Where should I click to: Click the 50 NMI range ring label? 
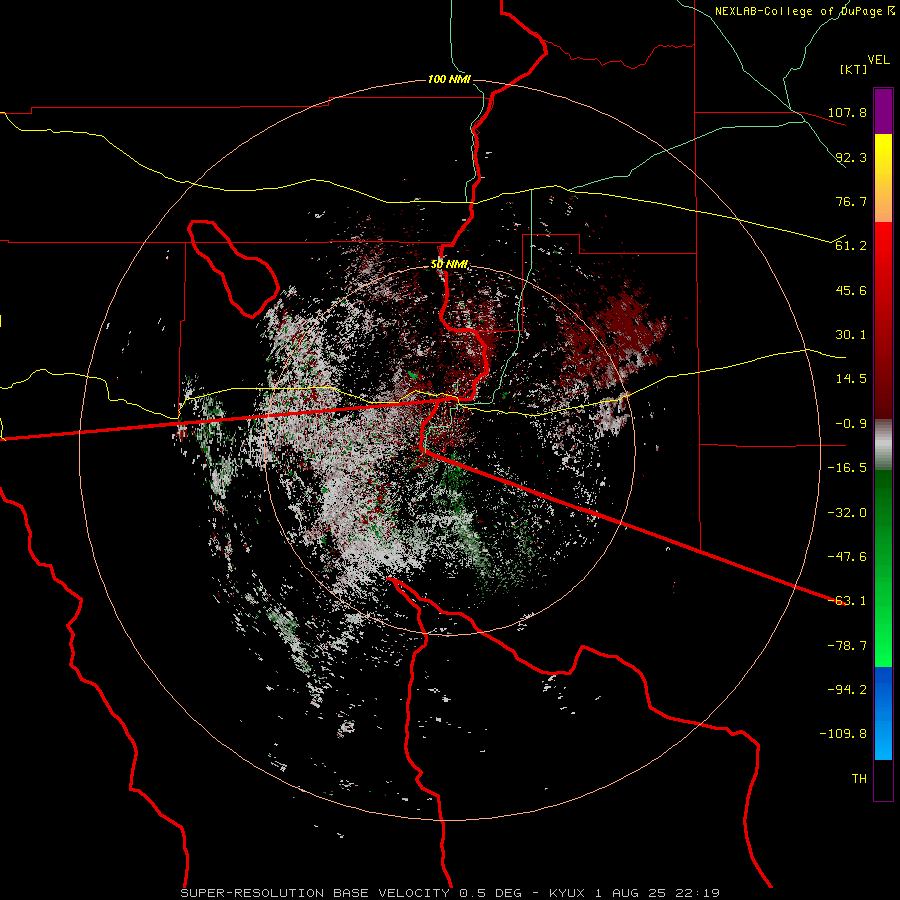(x=449, y=265)
